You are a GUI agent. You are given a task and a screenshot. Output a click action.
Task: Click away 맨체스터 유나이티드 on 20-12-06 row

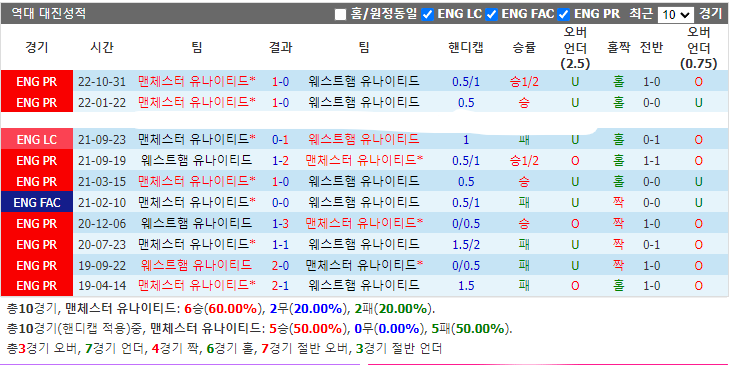coord(364,223)
